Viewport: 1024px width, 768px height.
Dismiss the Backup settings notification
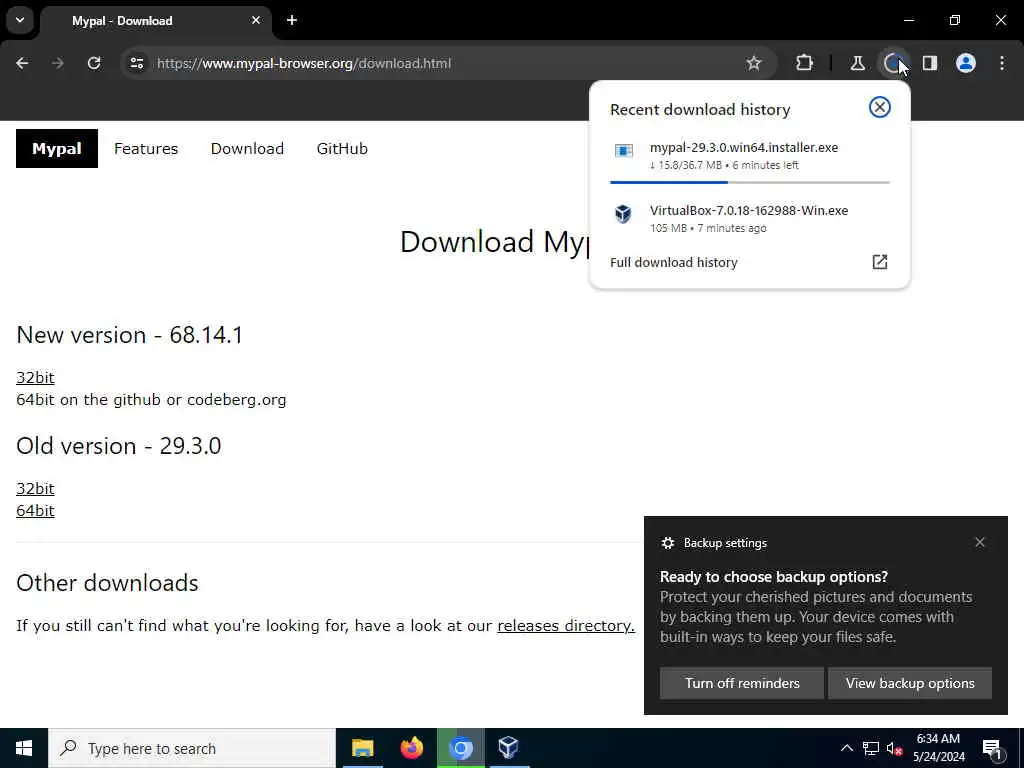pos(980,542)
